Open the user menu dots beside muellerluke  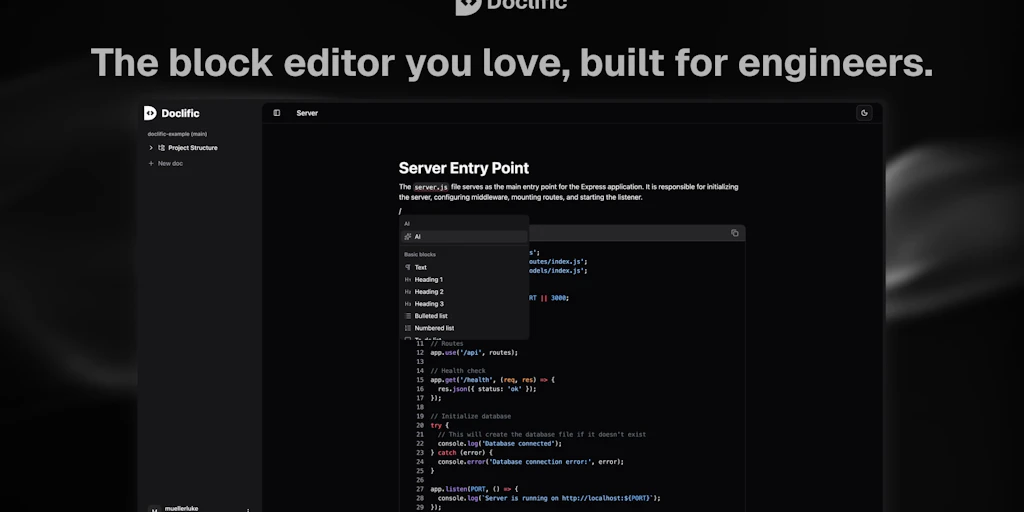click(248, 509)
